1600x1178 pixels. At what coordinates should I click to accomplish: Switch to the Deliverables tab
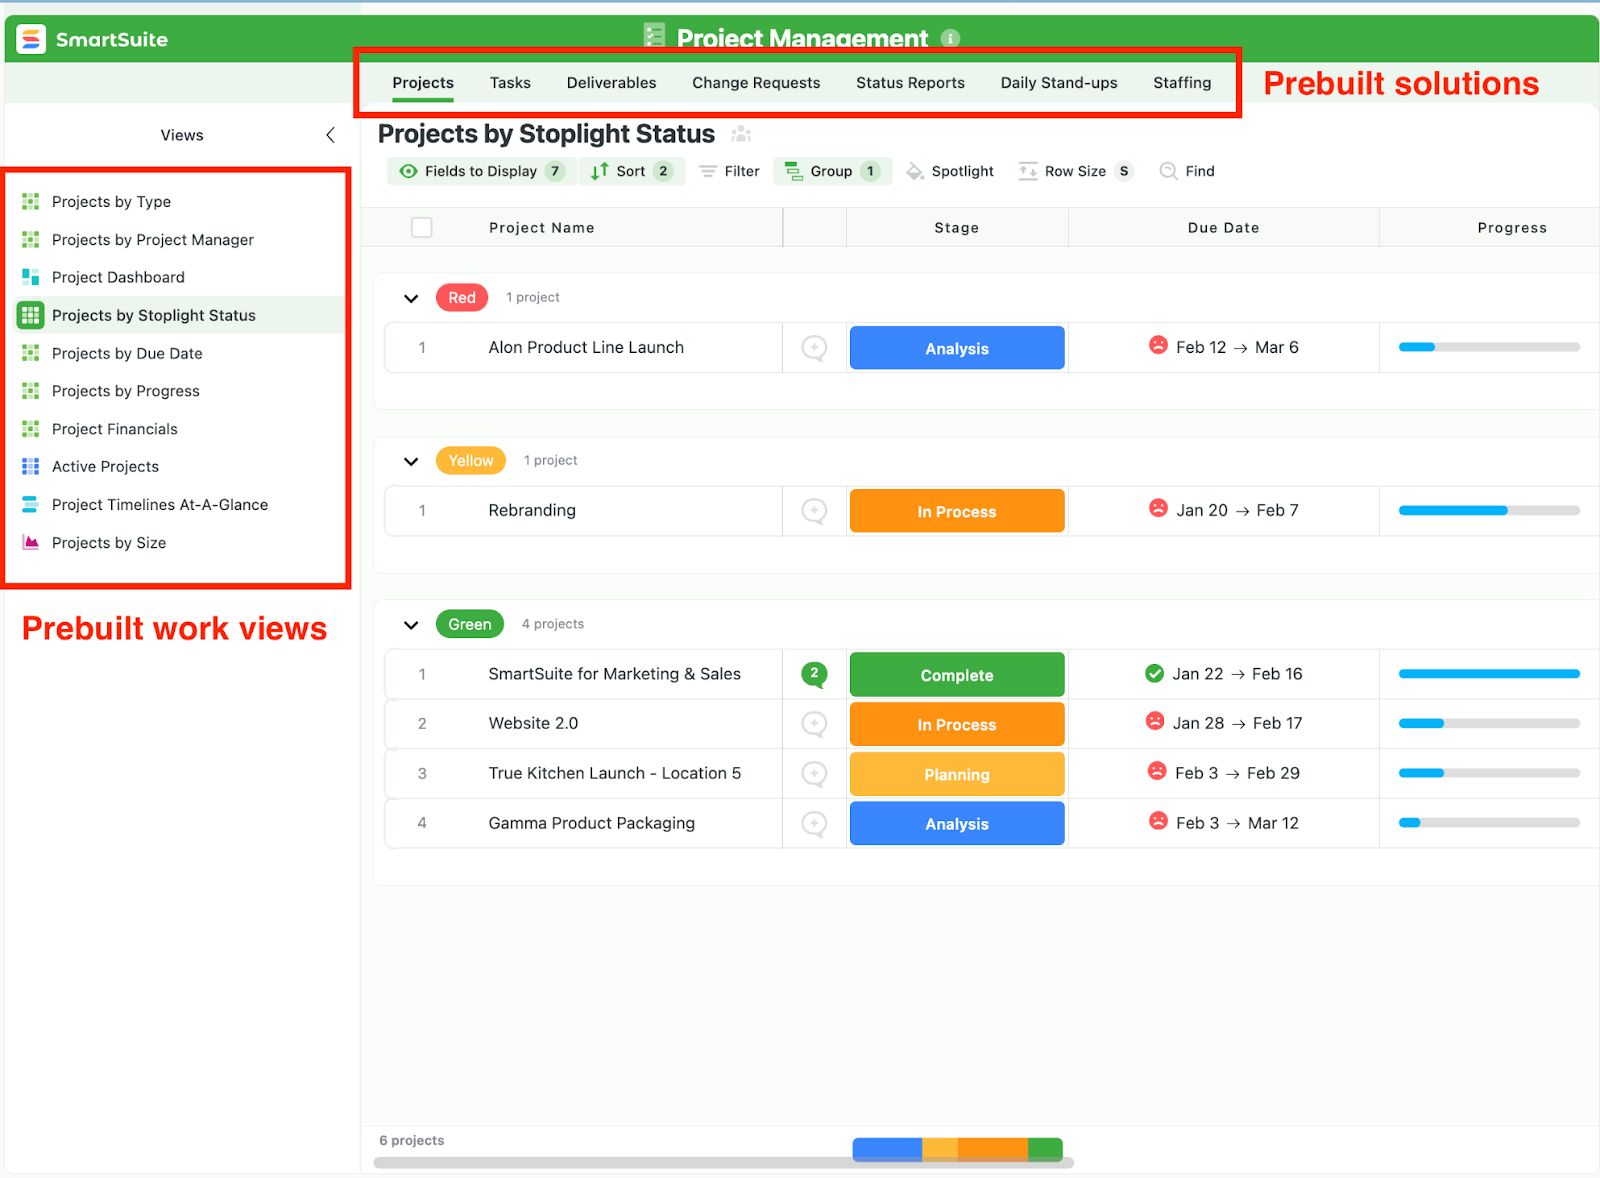[x=611, y=83]
